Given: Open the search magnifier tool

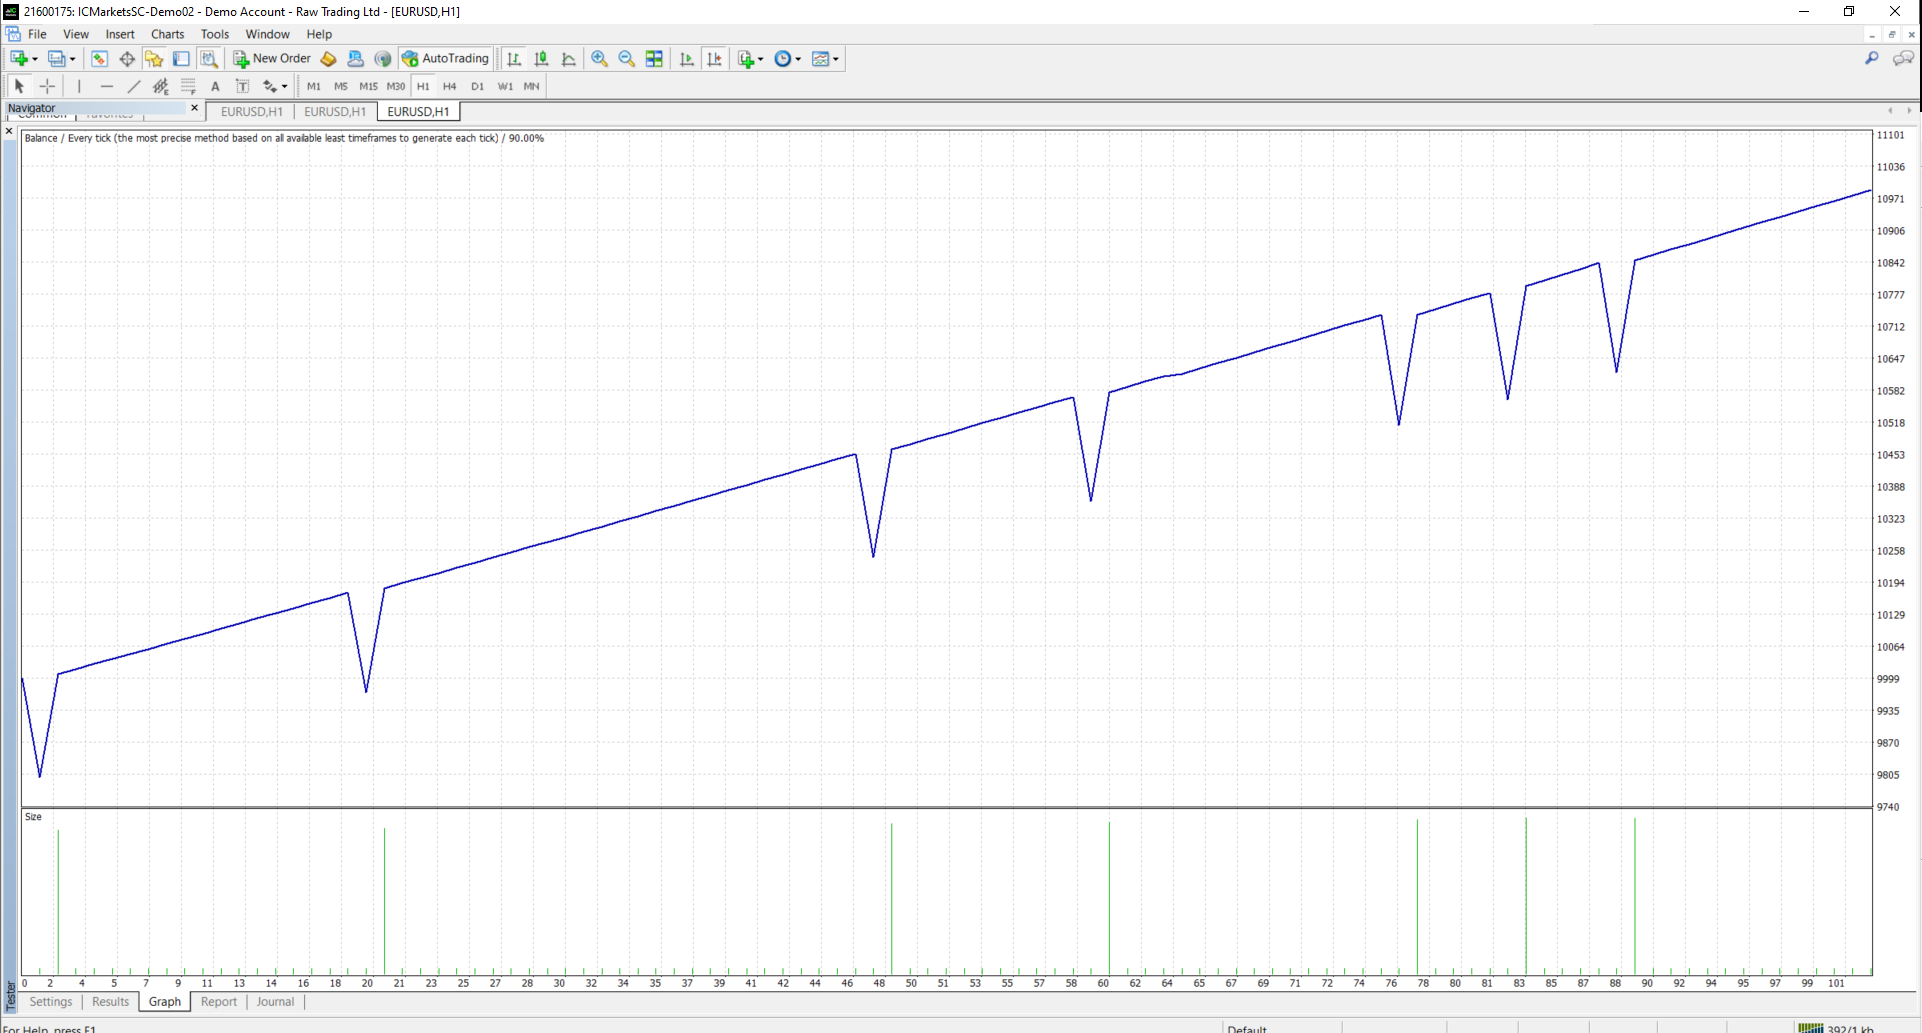Looking at the screenshot, I should click(x=1872, y=58).
